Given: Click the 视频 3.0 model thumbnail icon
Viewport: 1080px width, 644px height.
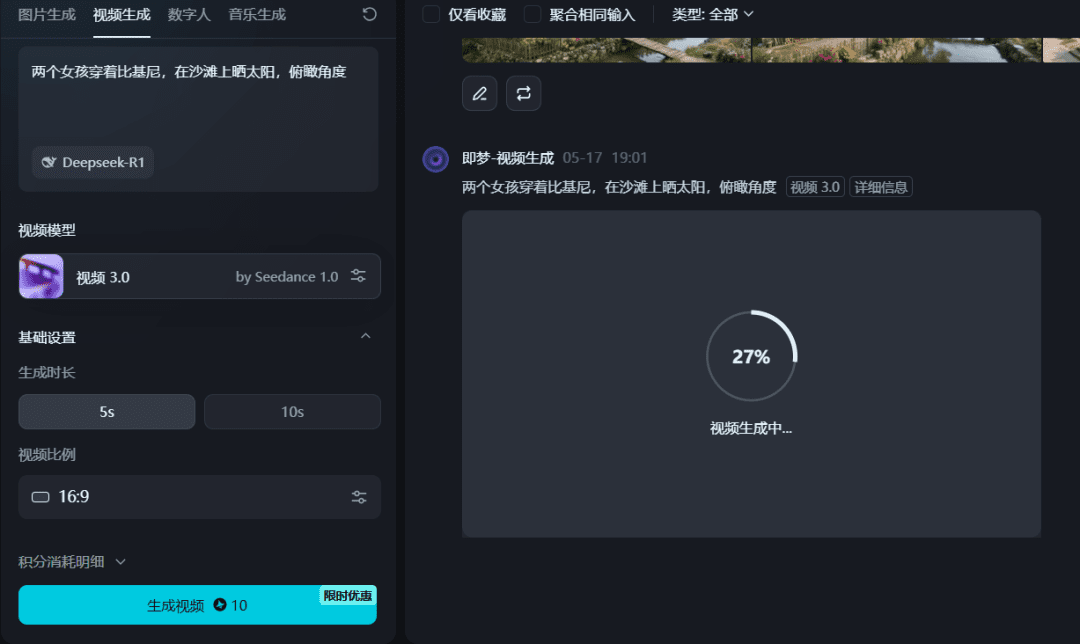Looking at the screenshot, I should 41,276.
